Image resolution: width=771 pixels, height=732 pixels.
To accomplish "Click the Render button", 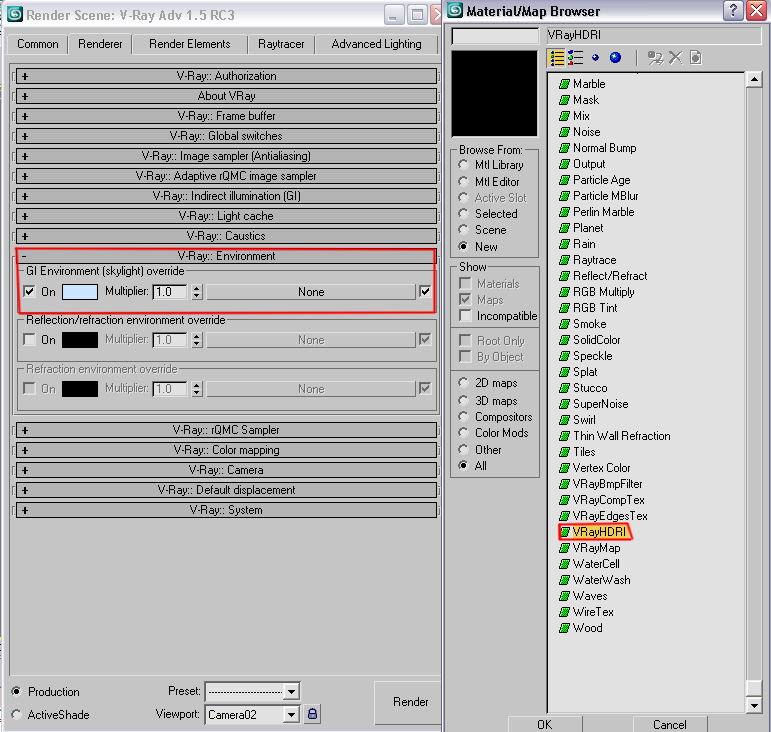I will tap(410, 702).
